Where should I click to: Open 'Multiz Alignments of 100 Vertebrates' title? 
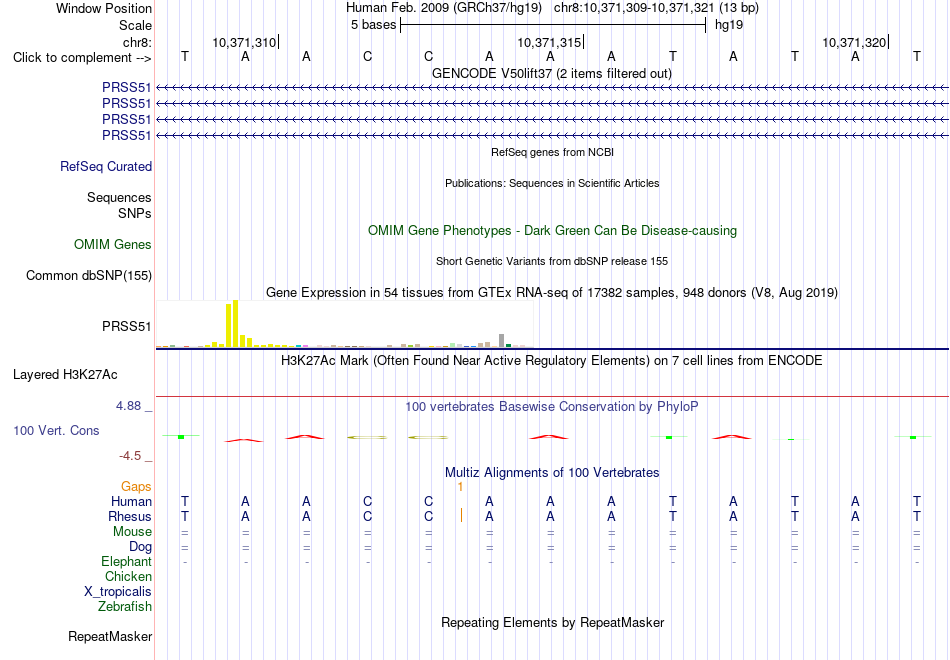(552, 473)
